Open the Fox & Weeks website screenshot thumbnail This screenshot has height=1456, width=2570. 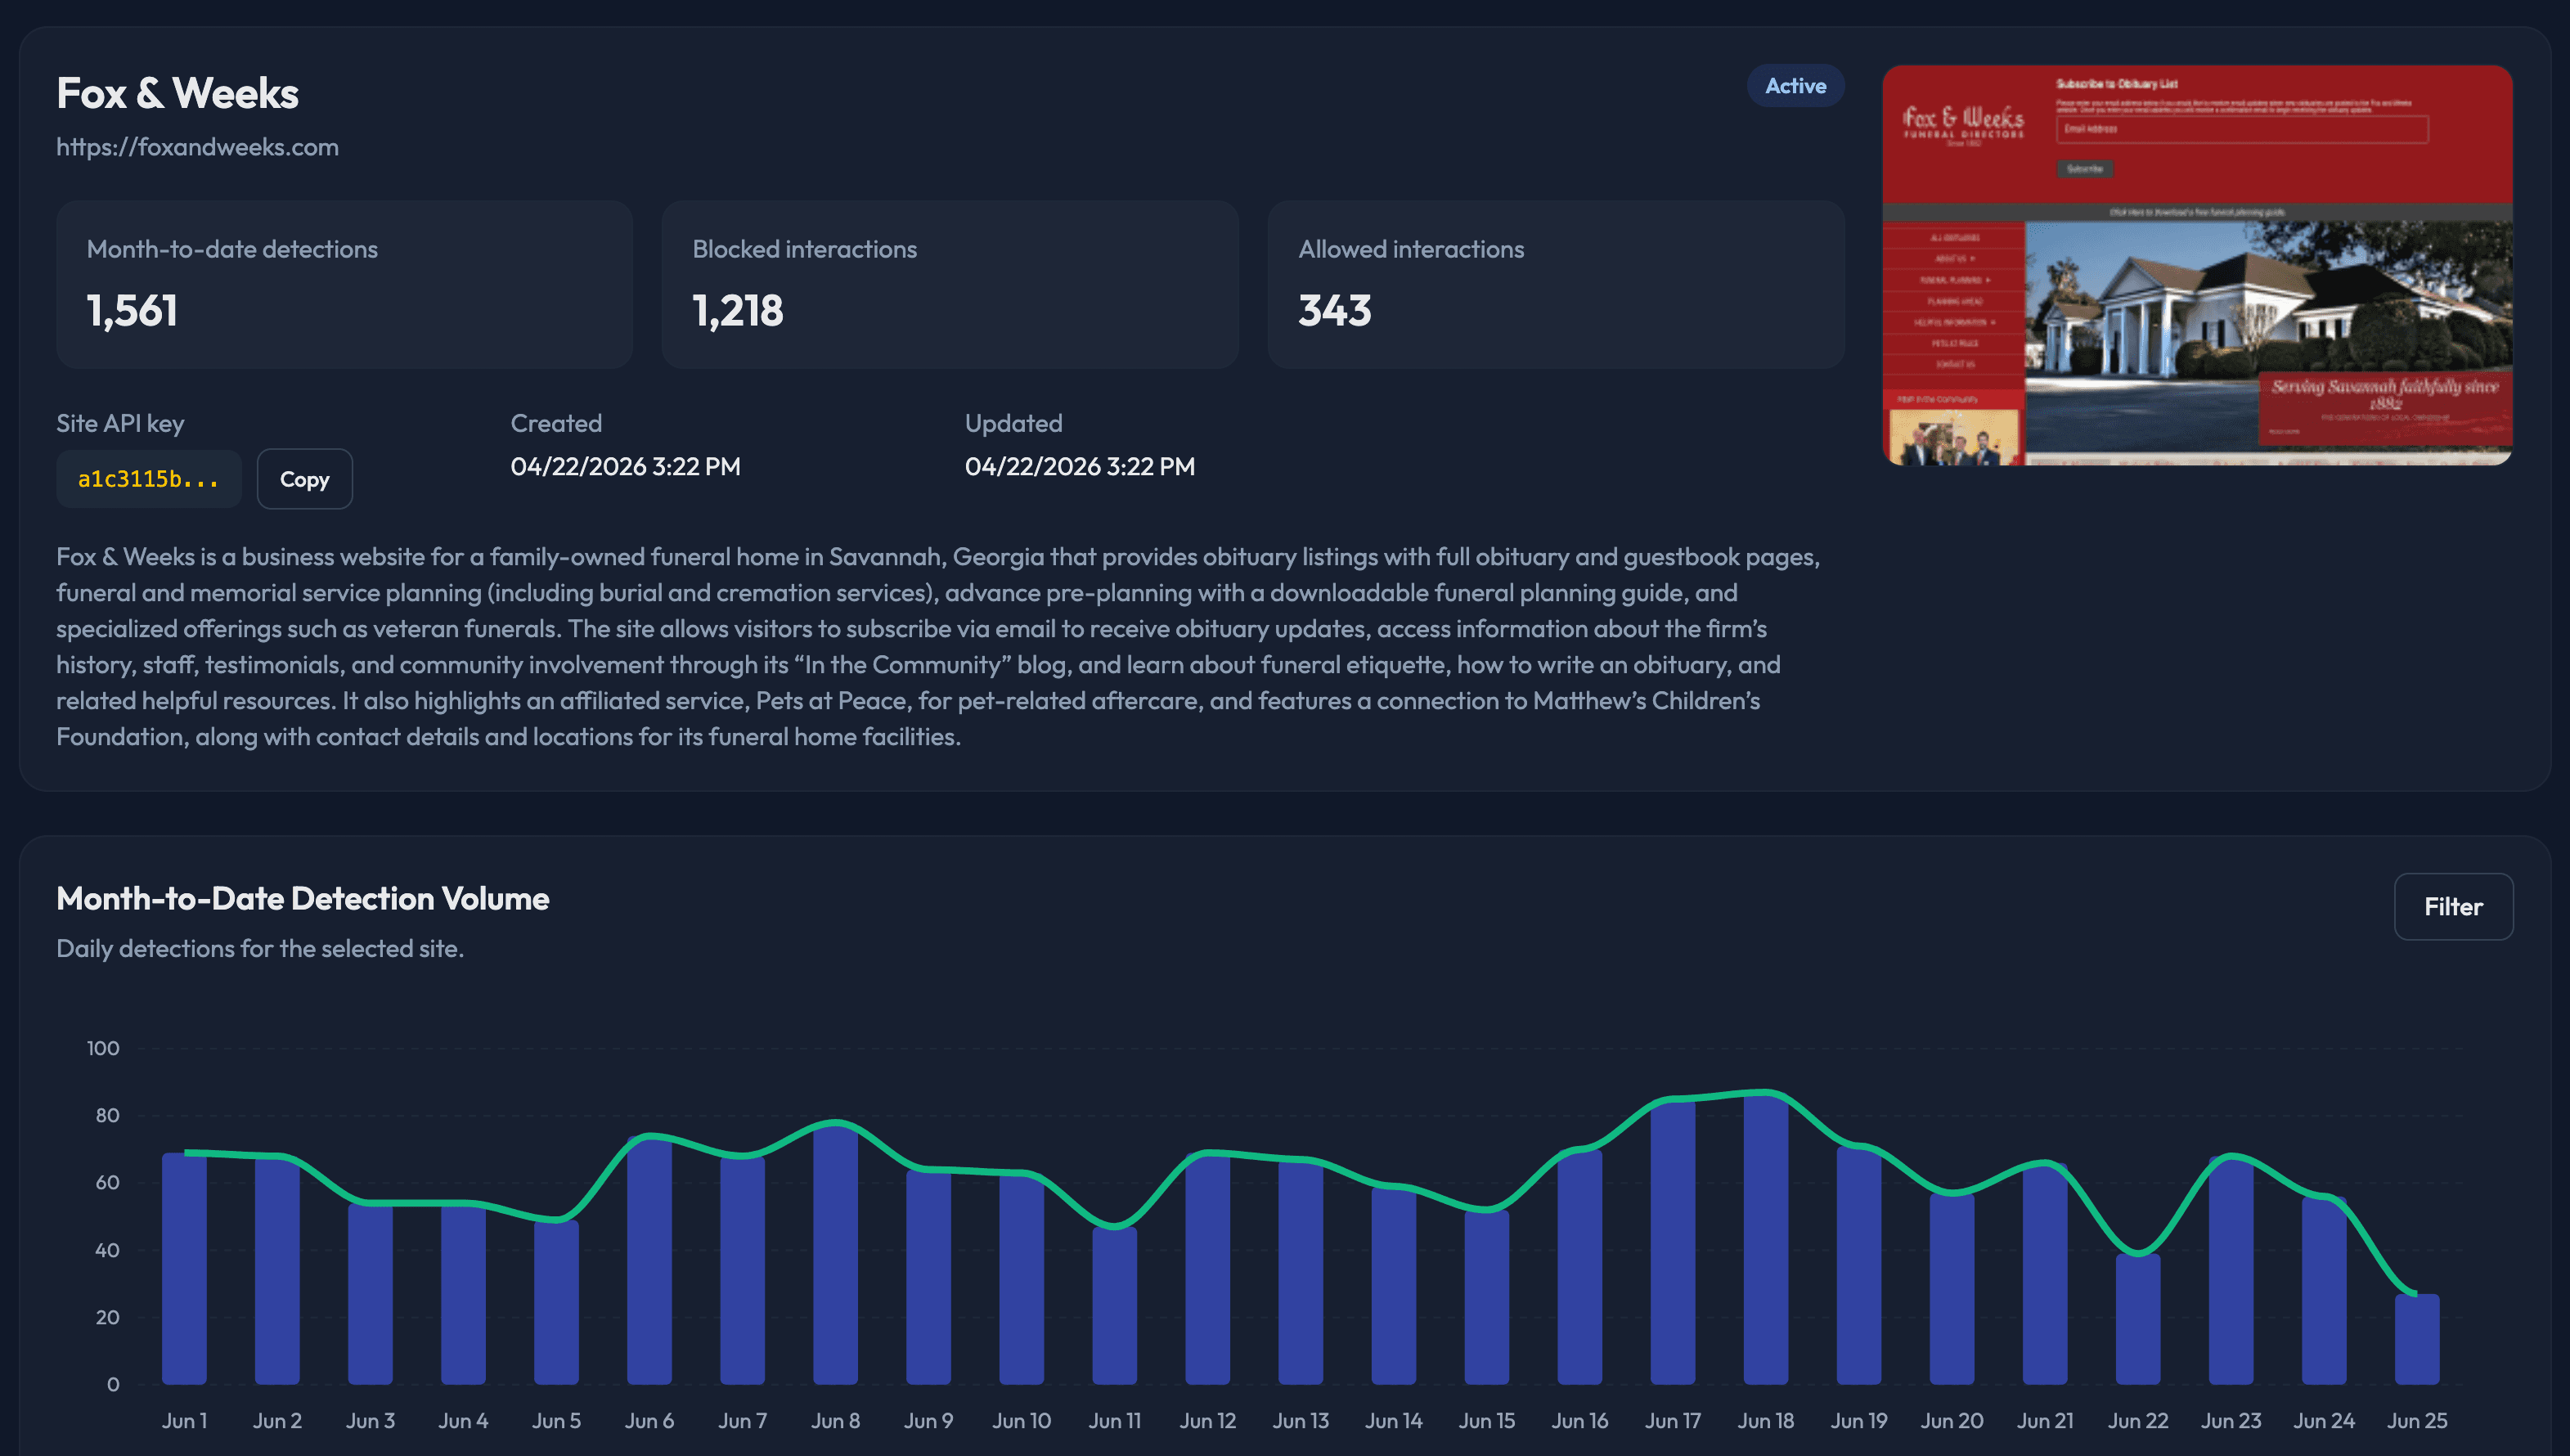tap(2197, 265)
